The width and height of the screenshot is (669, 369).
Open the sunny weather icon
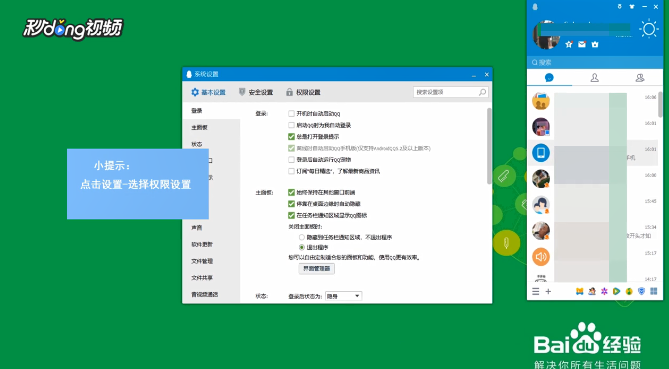[x=649, y=29]
